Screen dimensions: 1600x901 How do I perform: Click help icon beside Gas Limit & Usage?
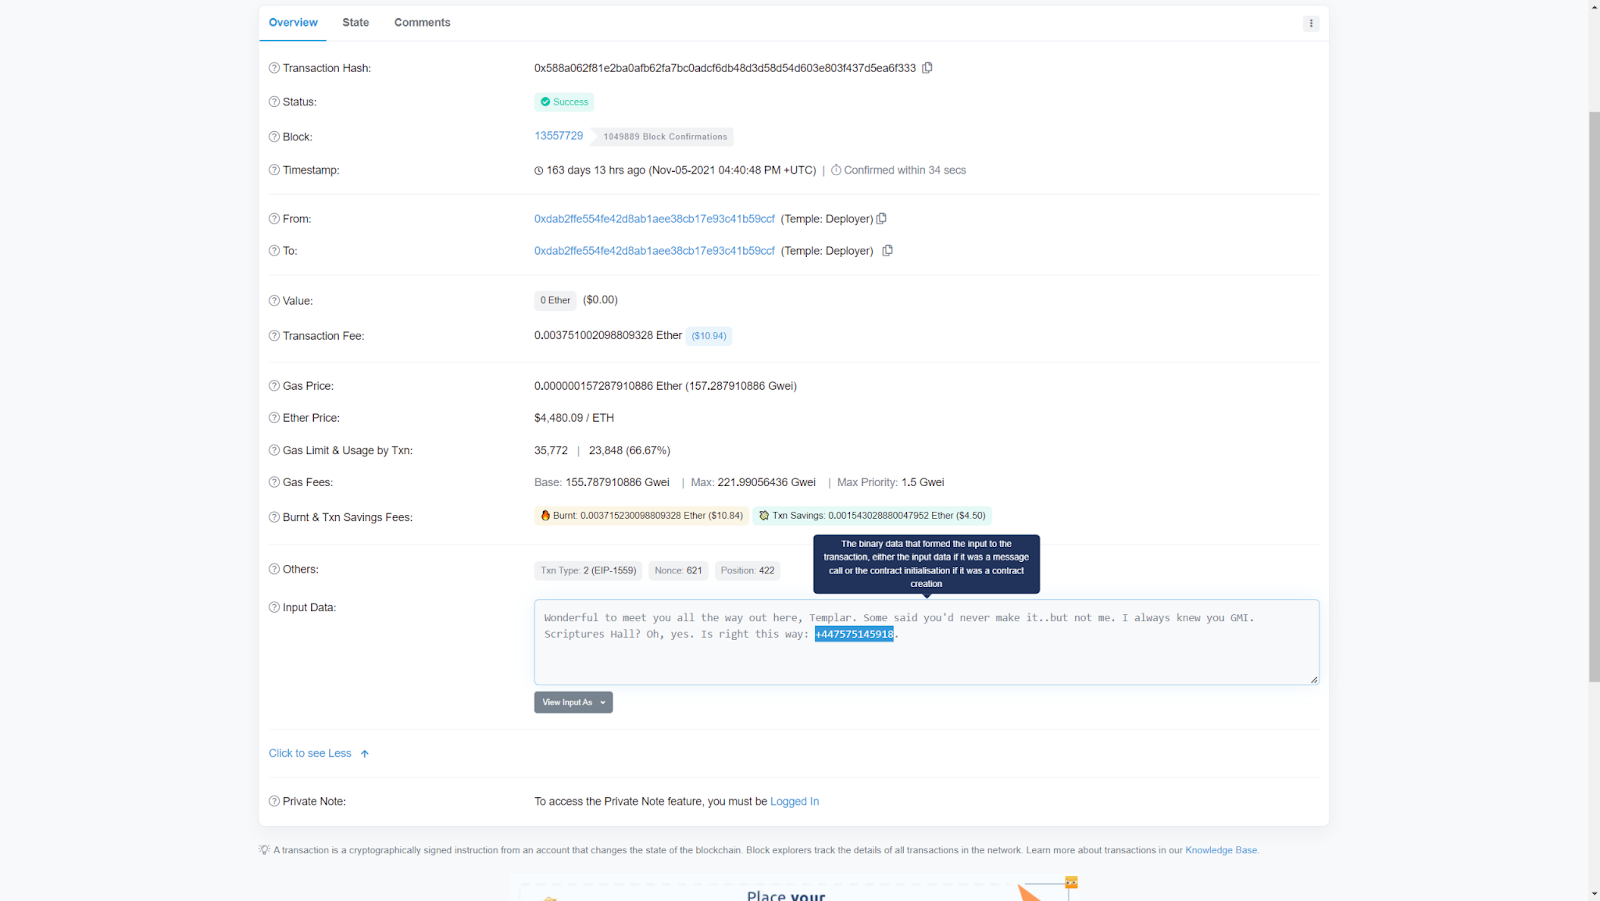point(274,450)
